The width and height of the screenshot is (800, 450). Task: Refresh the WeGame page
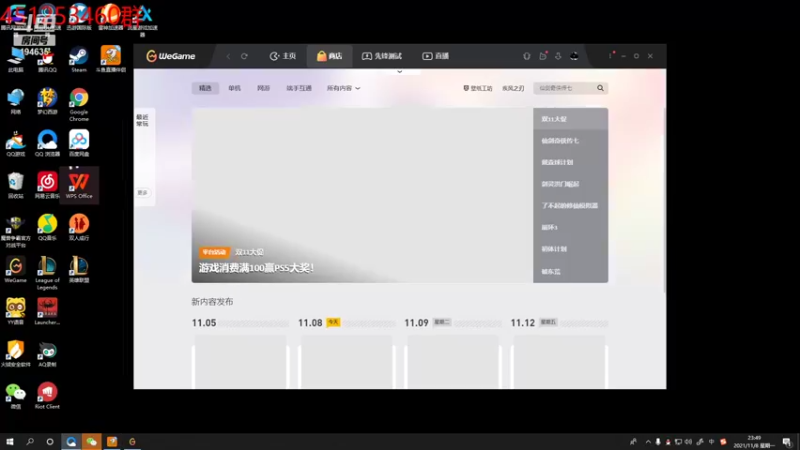click(x=244, y=56)
